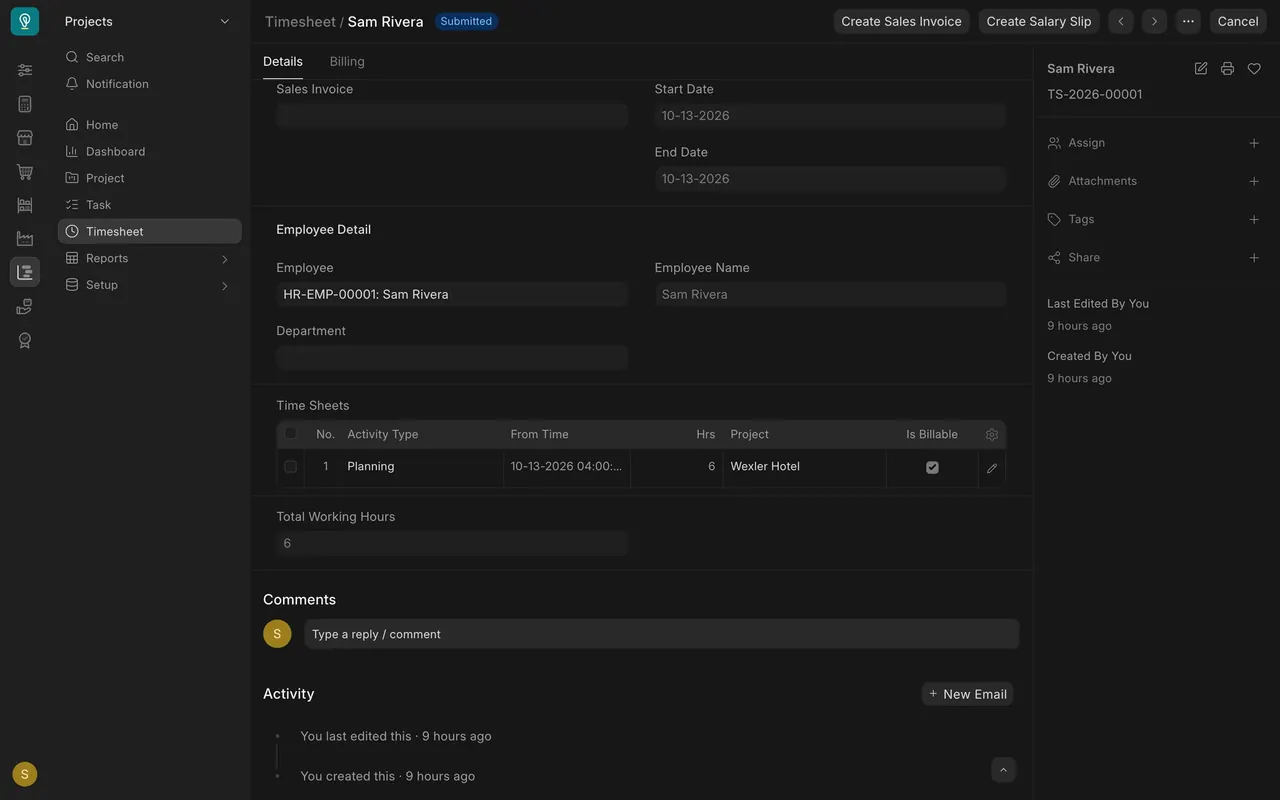Click the Wexler Hotel project cell

tap(804, 467)
